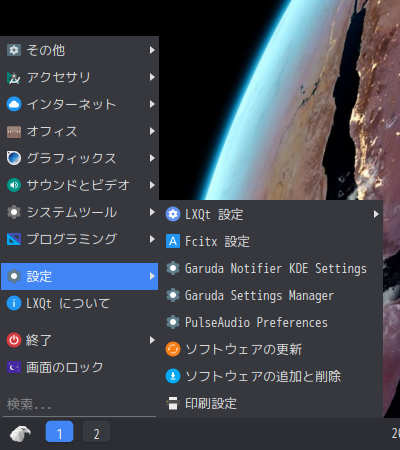Click the LXQt について info icon
400x450 pixels.
click(14, 303)
